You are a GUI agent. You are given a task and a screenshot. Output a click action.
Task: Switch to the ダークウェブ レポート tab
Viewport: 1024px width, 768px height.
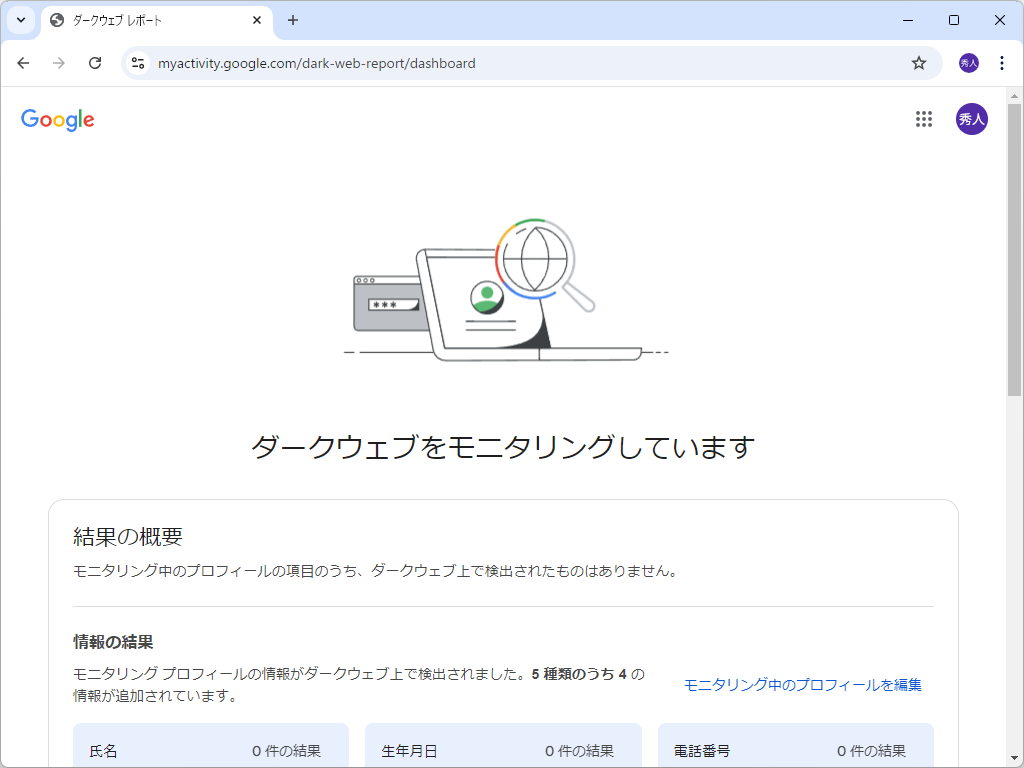(x=150, y=20)
